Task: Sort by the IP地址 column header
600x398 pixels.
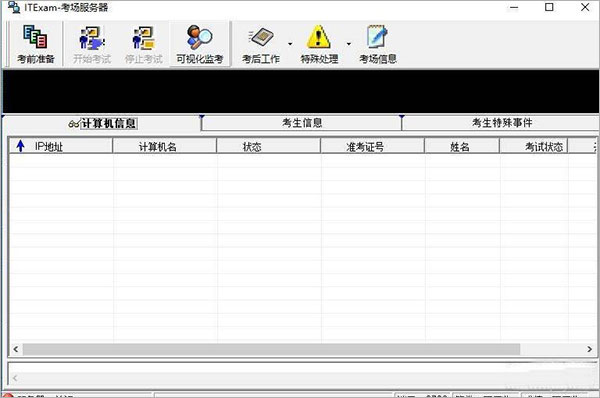Action: click(x=61, y=146)
